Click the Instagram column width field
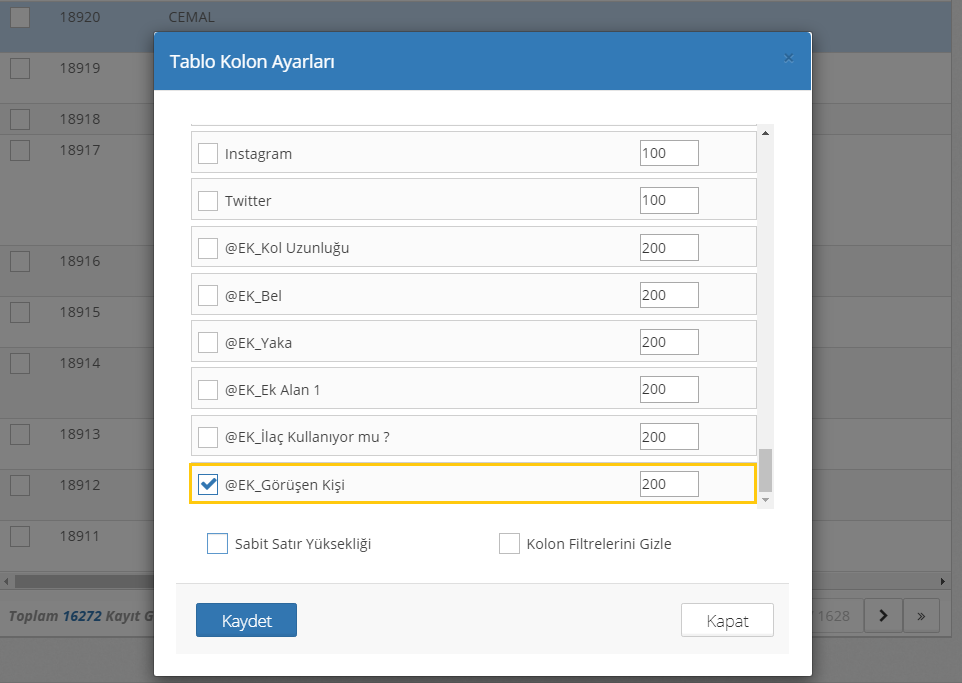962x683 pixels. pos(668,153)
